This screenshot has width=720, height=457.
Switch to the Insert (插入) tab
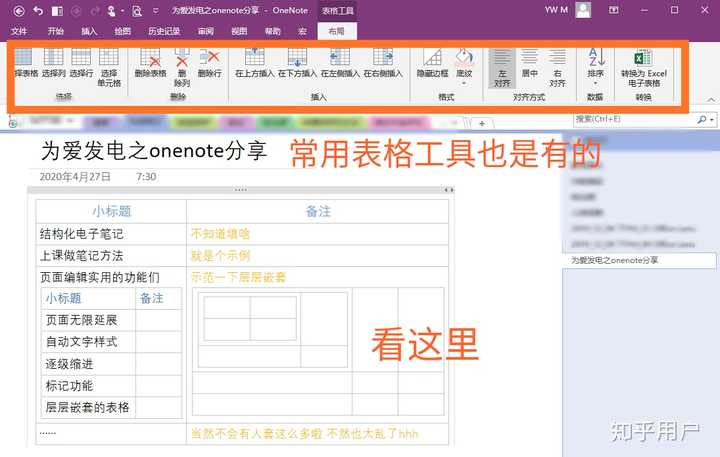click(x=89, y=31)
